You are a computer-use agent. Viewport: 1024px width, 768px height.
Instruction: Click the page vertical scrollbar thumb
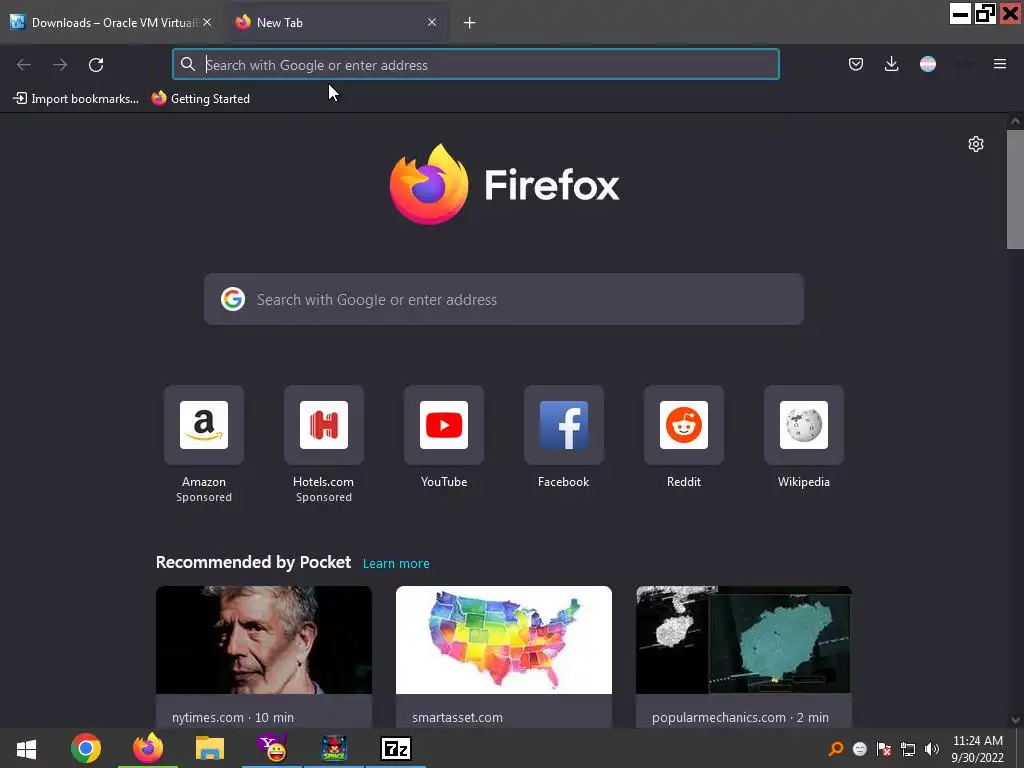[1015, 189]
